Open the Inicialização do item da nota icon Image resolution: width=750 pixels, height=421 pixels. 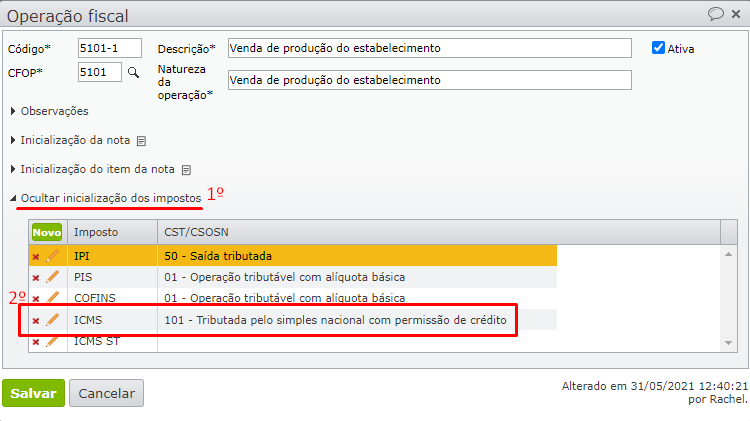pyautogui.click(x=186, y=170)
